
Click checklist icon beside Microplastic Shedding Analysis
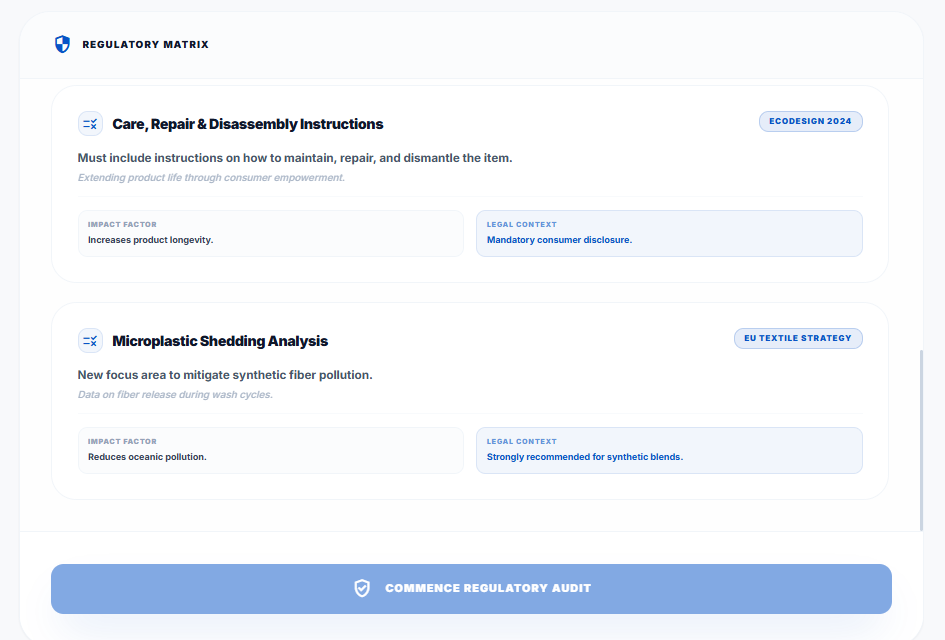click(x=90, y=341)
